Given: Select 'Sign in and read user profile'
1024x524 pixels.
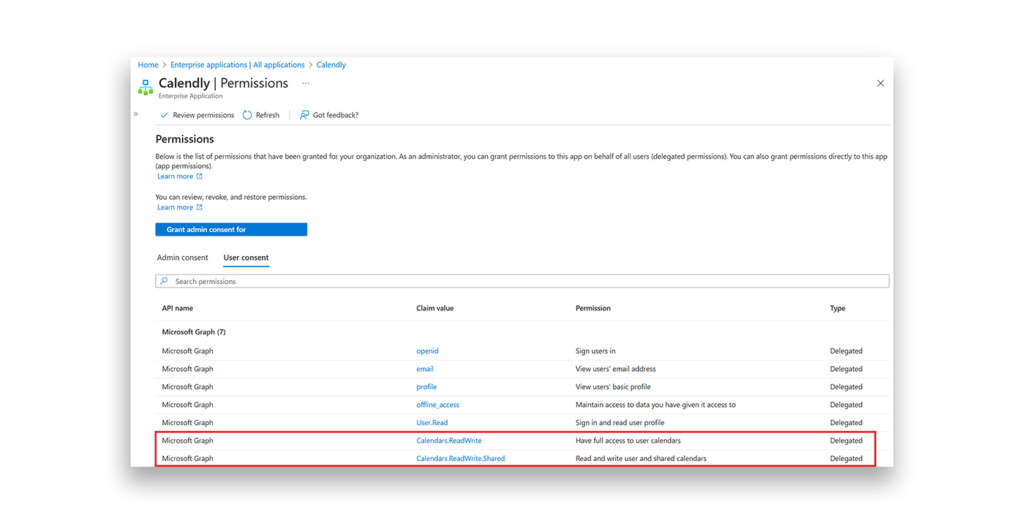Looking at the screenshot, I should coord(620,423).
